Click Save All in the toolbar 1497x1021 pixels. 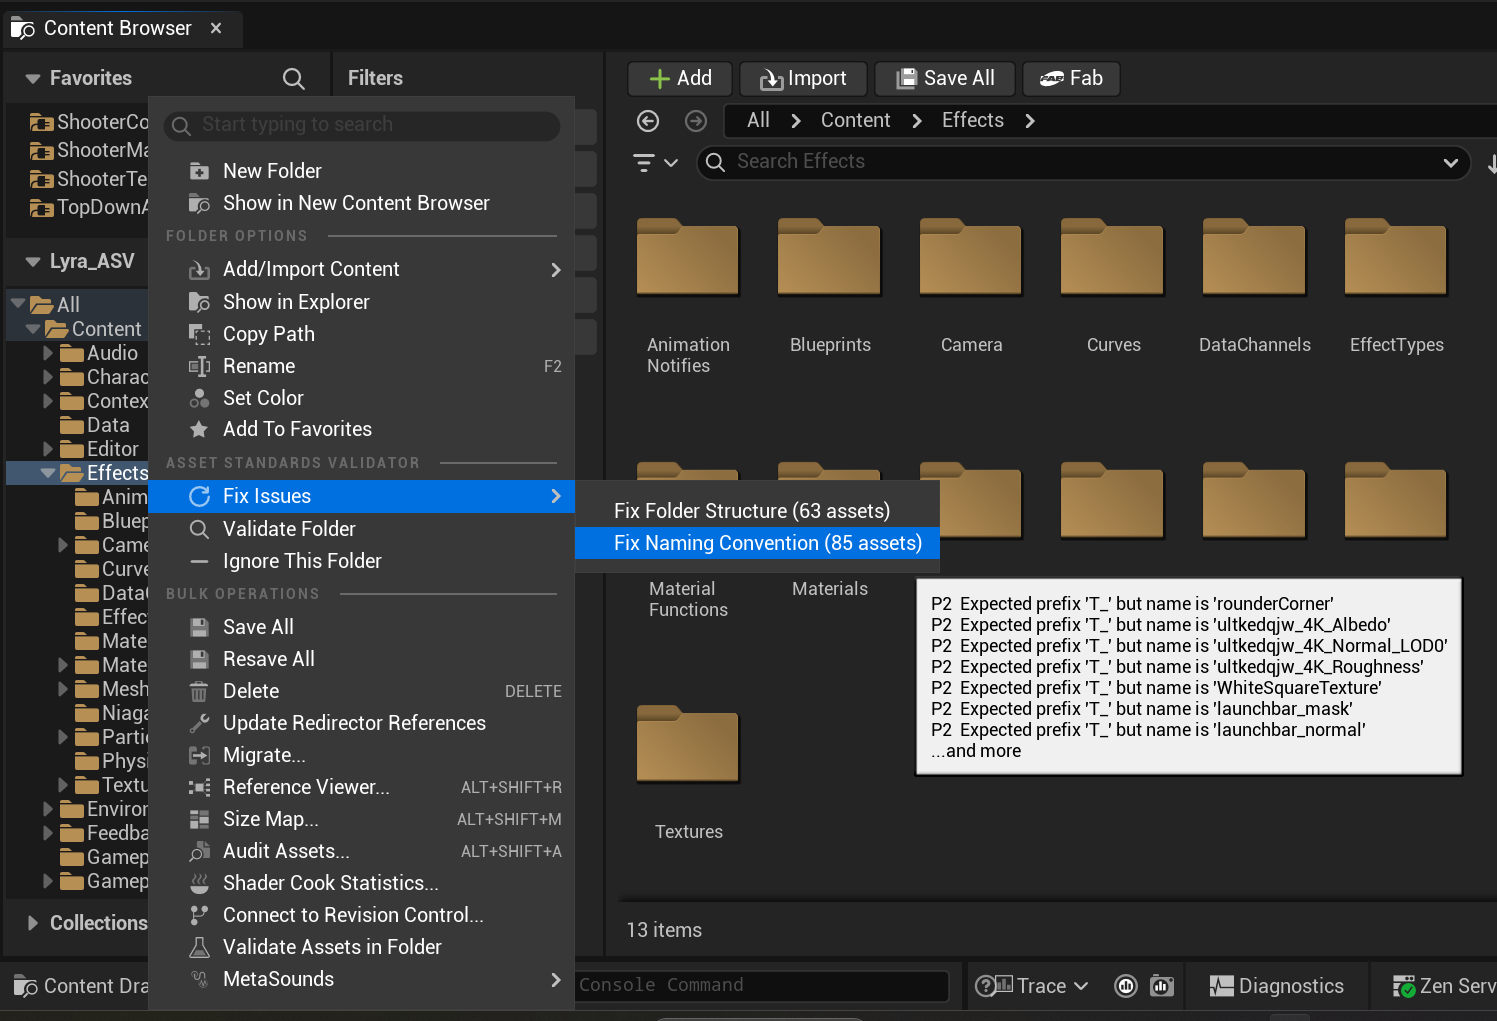tap(945, 78)
